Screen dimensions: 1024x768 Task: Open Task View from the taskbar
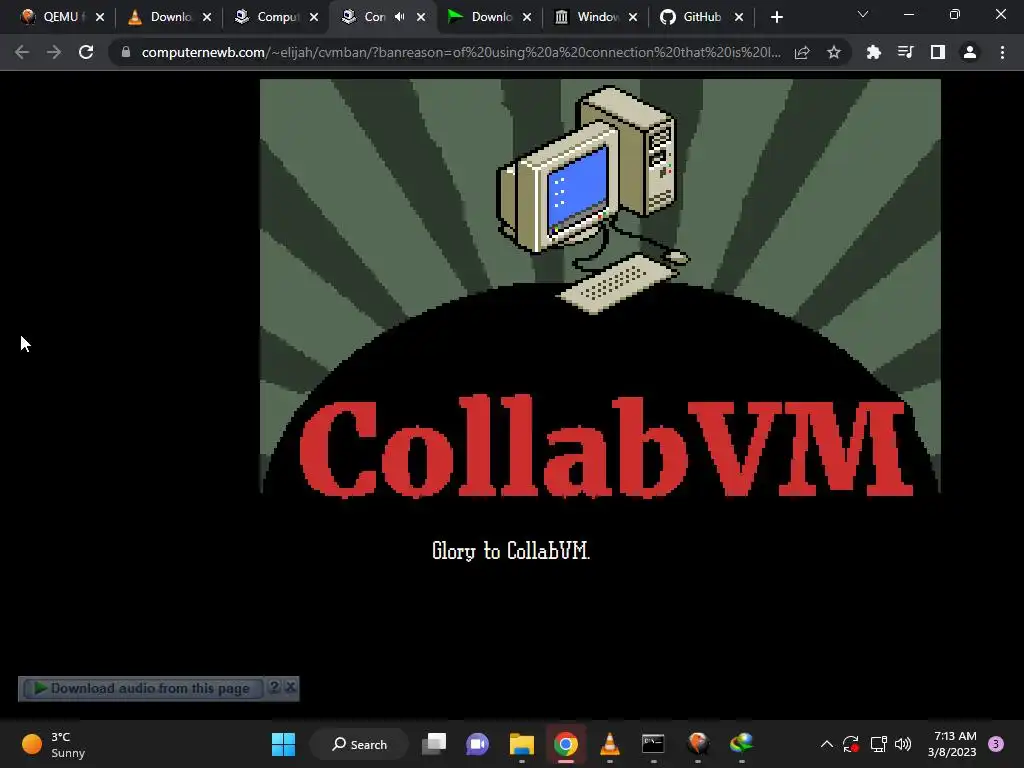(x=434, y=744)
